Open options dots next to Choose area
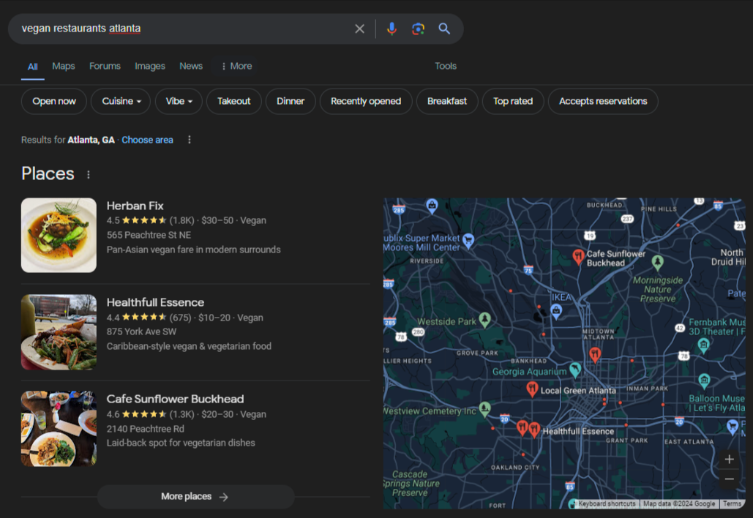Screen dimensions: 753x518 pyautogui.click(x=189, y=140)
